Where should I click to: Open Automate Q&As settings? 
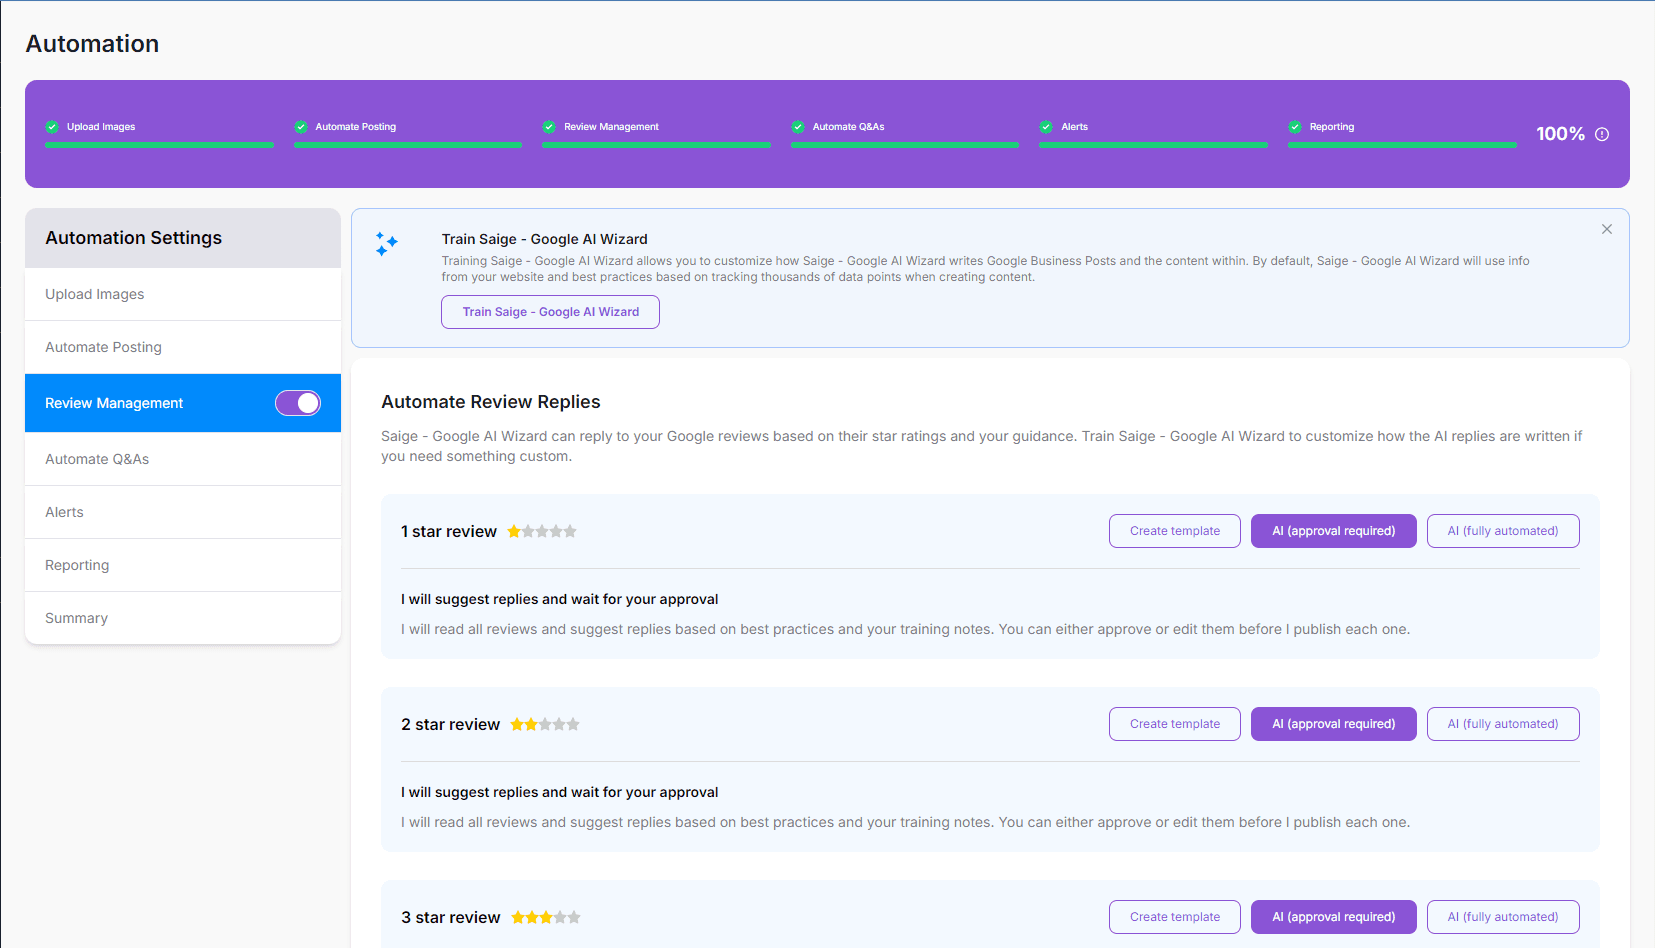tap(183, 459)
